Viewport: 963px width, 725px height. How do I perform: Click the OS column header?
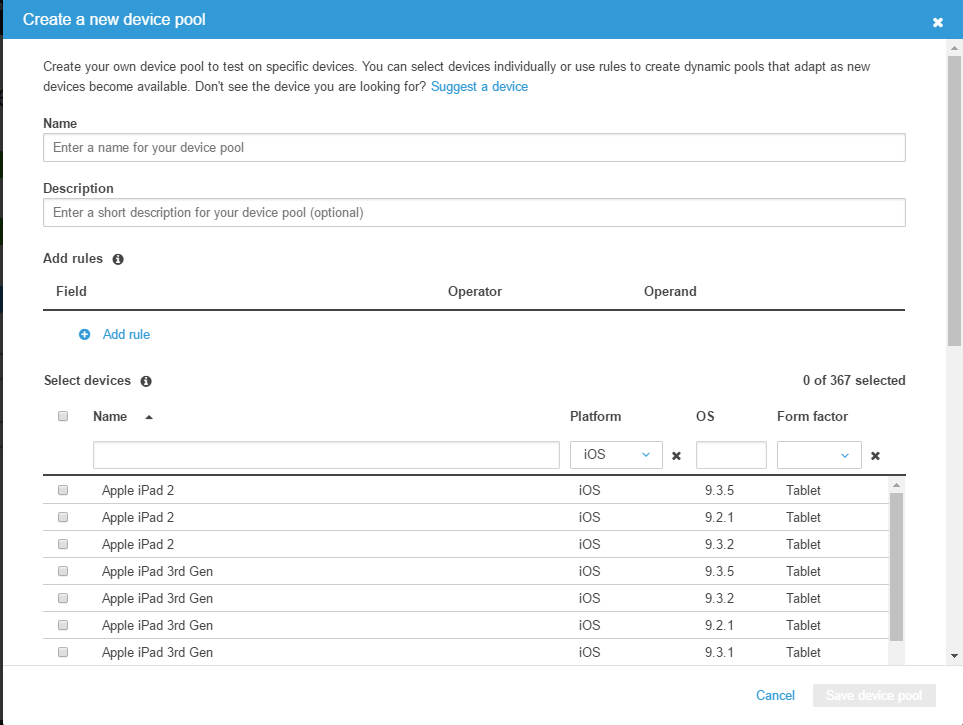click(705, 417)
